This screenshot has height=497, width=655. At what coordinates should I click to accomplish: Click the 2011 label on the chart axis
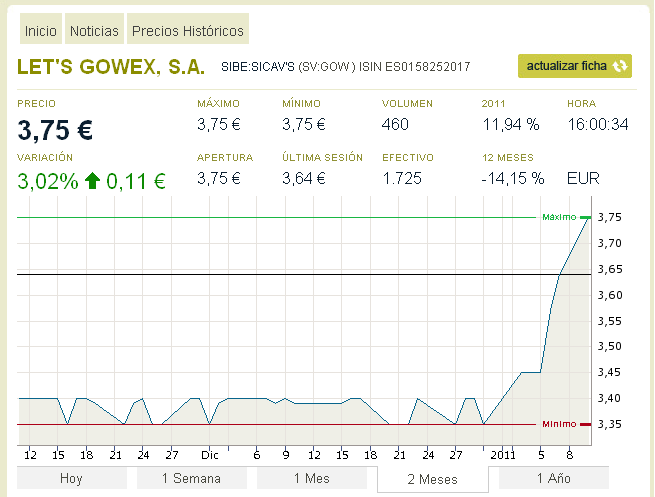[503, 453]
